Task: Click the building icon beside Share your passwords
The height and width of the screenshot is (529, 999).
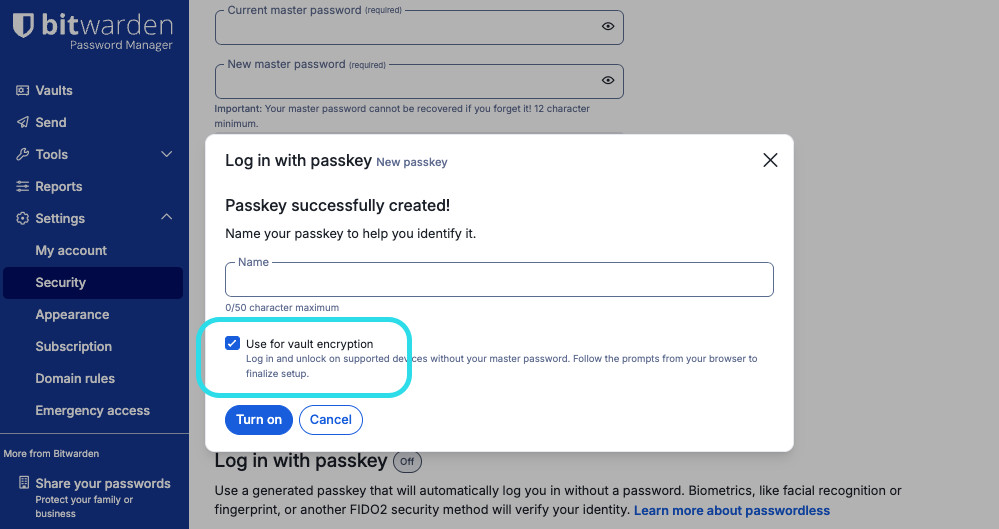Action: [24, 483]
